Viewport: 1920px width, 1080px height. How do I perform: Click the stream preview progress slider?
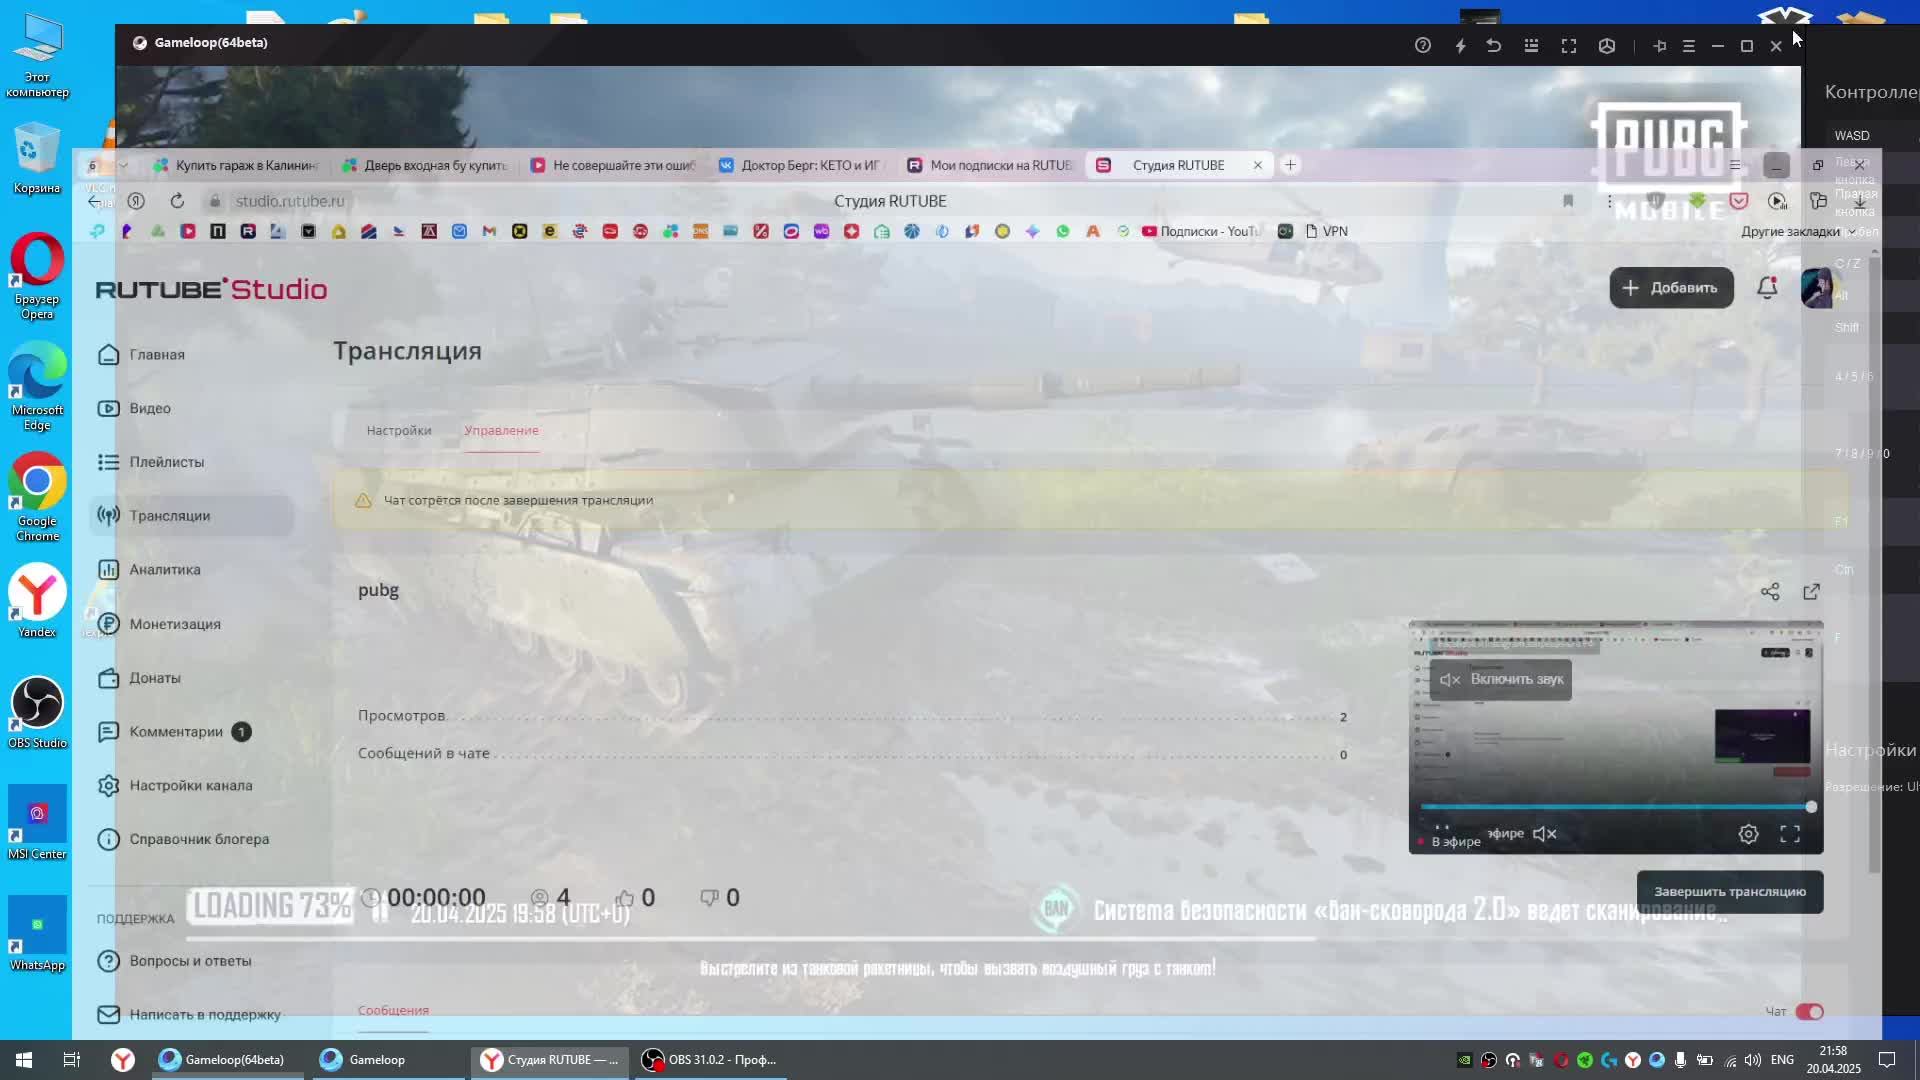(1615, 806)
